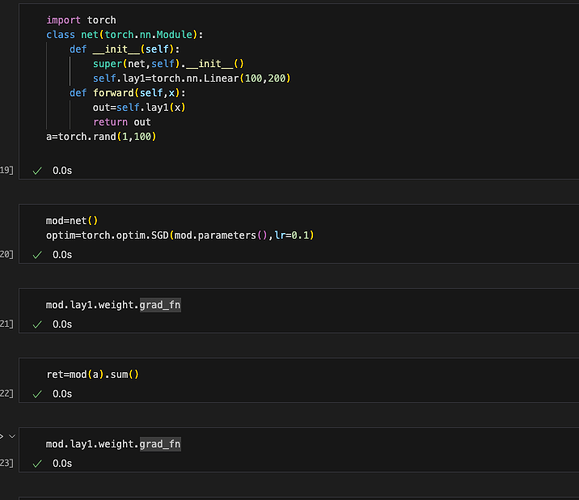Focus the ret=mod(a).sum() cell editor

[299, 374]
